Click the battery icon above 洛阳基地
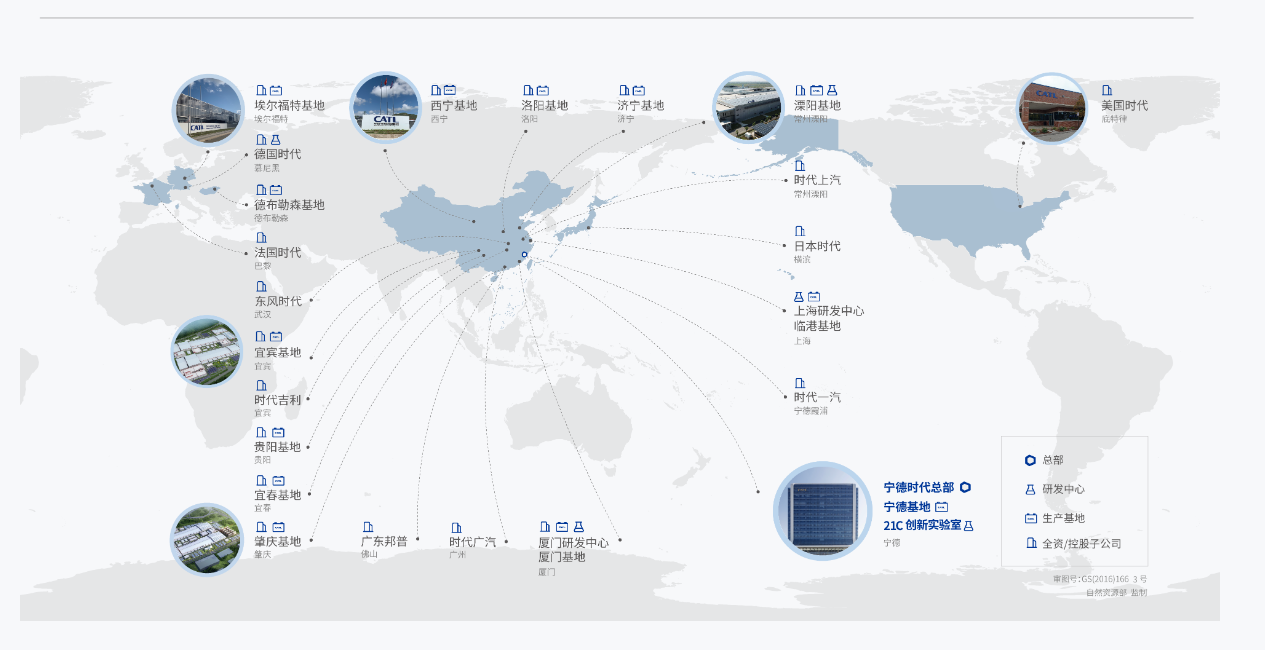This screenshot has height=650, width=1265. click(x=542, y=90)
